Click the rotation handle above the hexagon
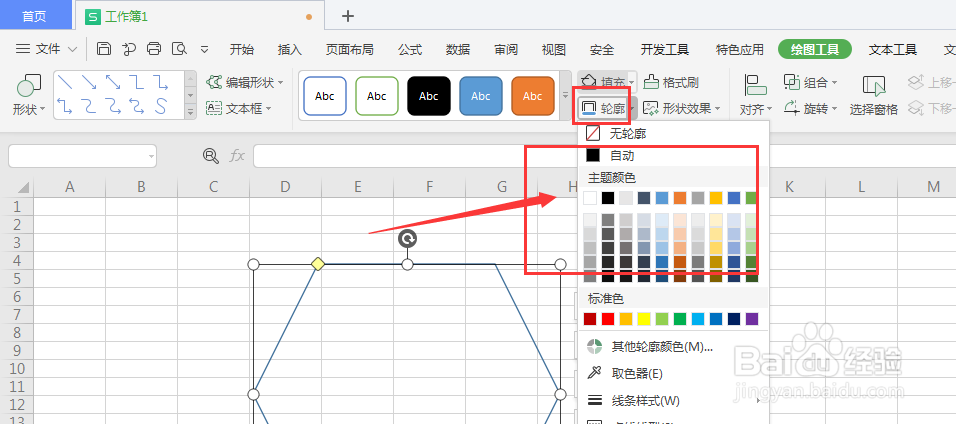956x424 pixels. (407, 239)
